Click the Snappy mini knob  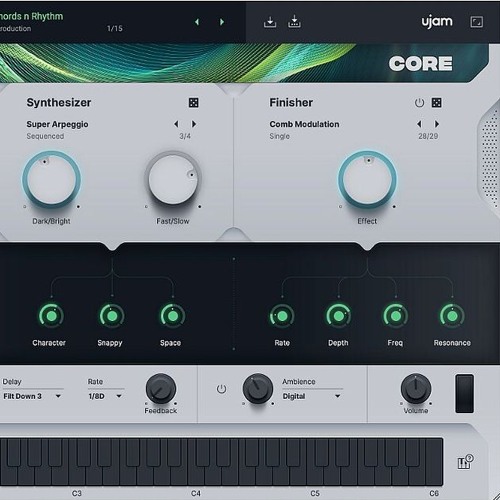112,316
